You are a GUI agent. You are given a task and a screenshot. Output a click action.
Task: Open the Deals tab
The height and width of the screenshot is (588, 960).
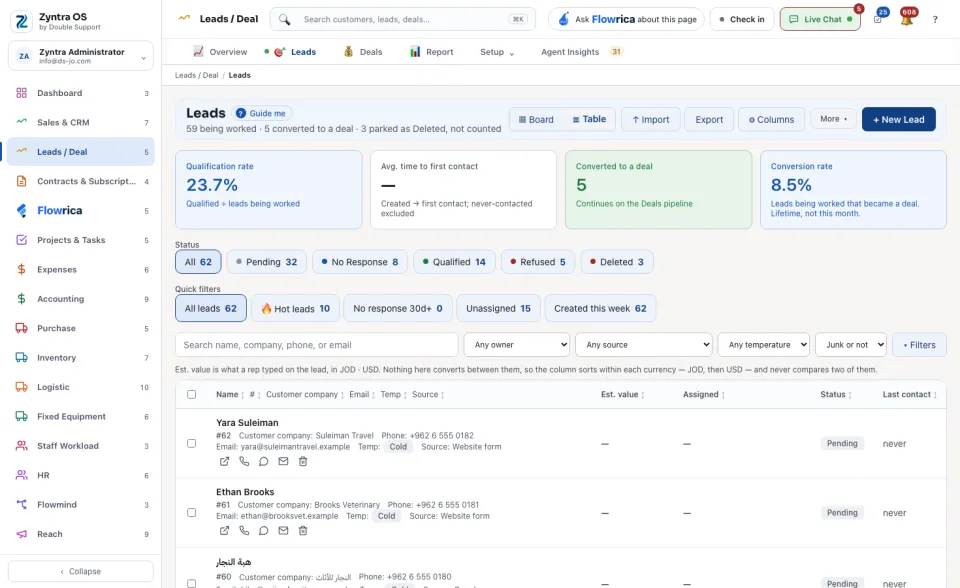363,52
